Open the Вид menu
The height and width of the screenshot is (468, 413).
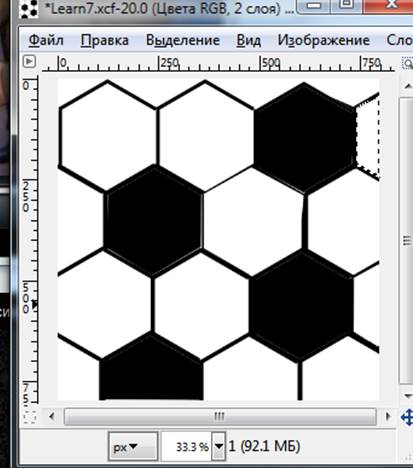(x=248, y=41)
